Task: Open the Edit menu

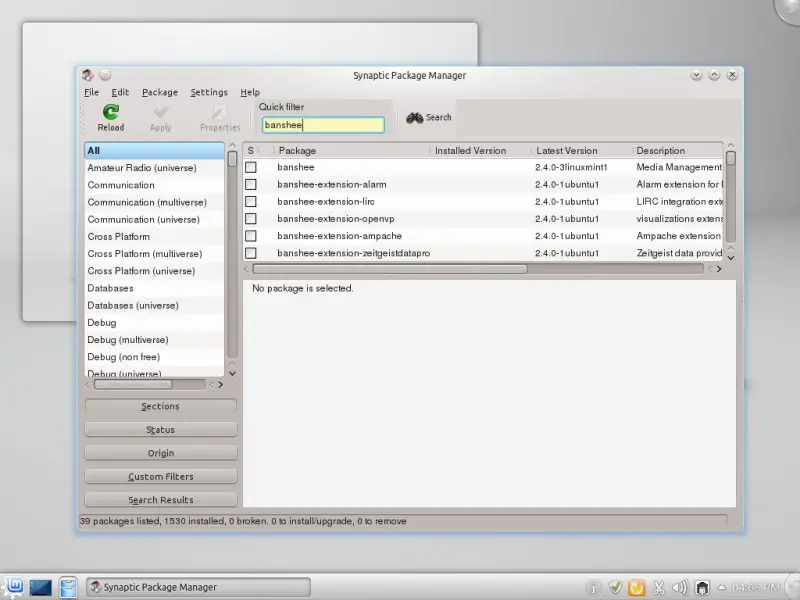Action: pos(120,92)
